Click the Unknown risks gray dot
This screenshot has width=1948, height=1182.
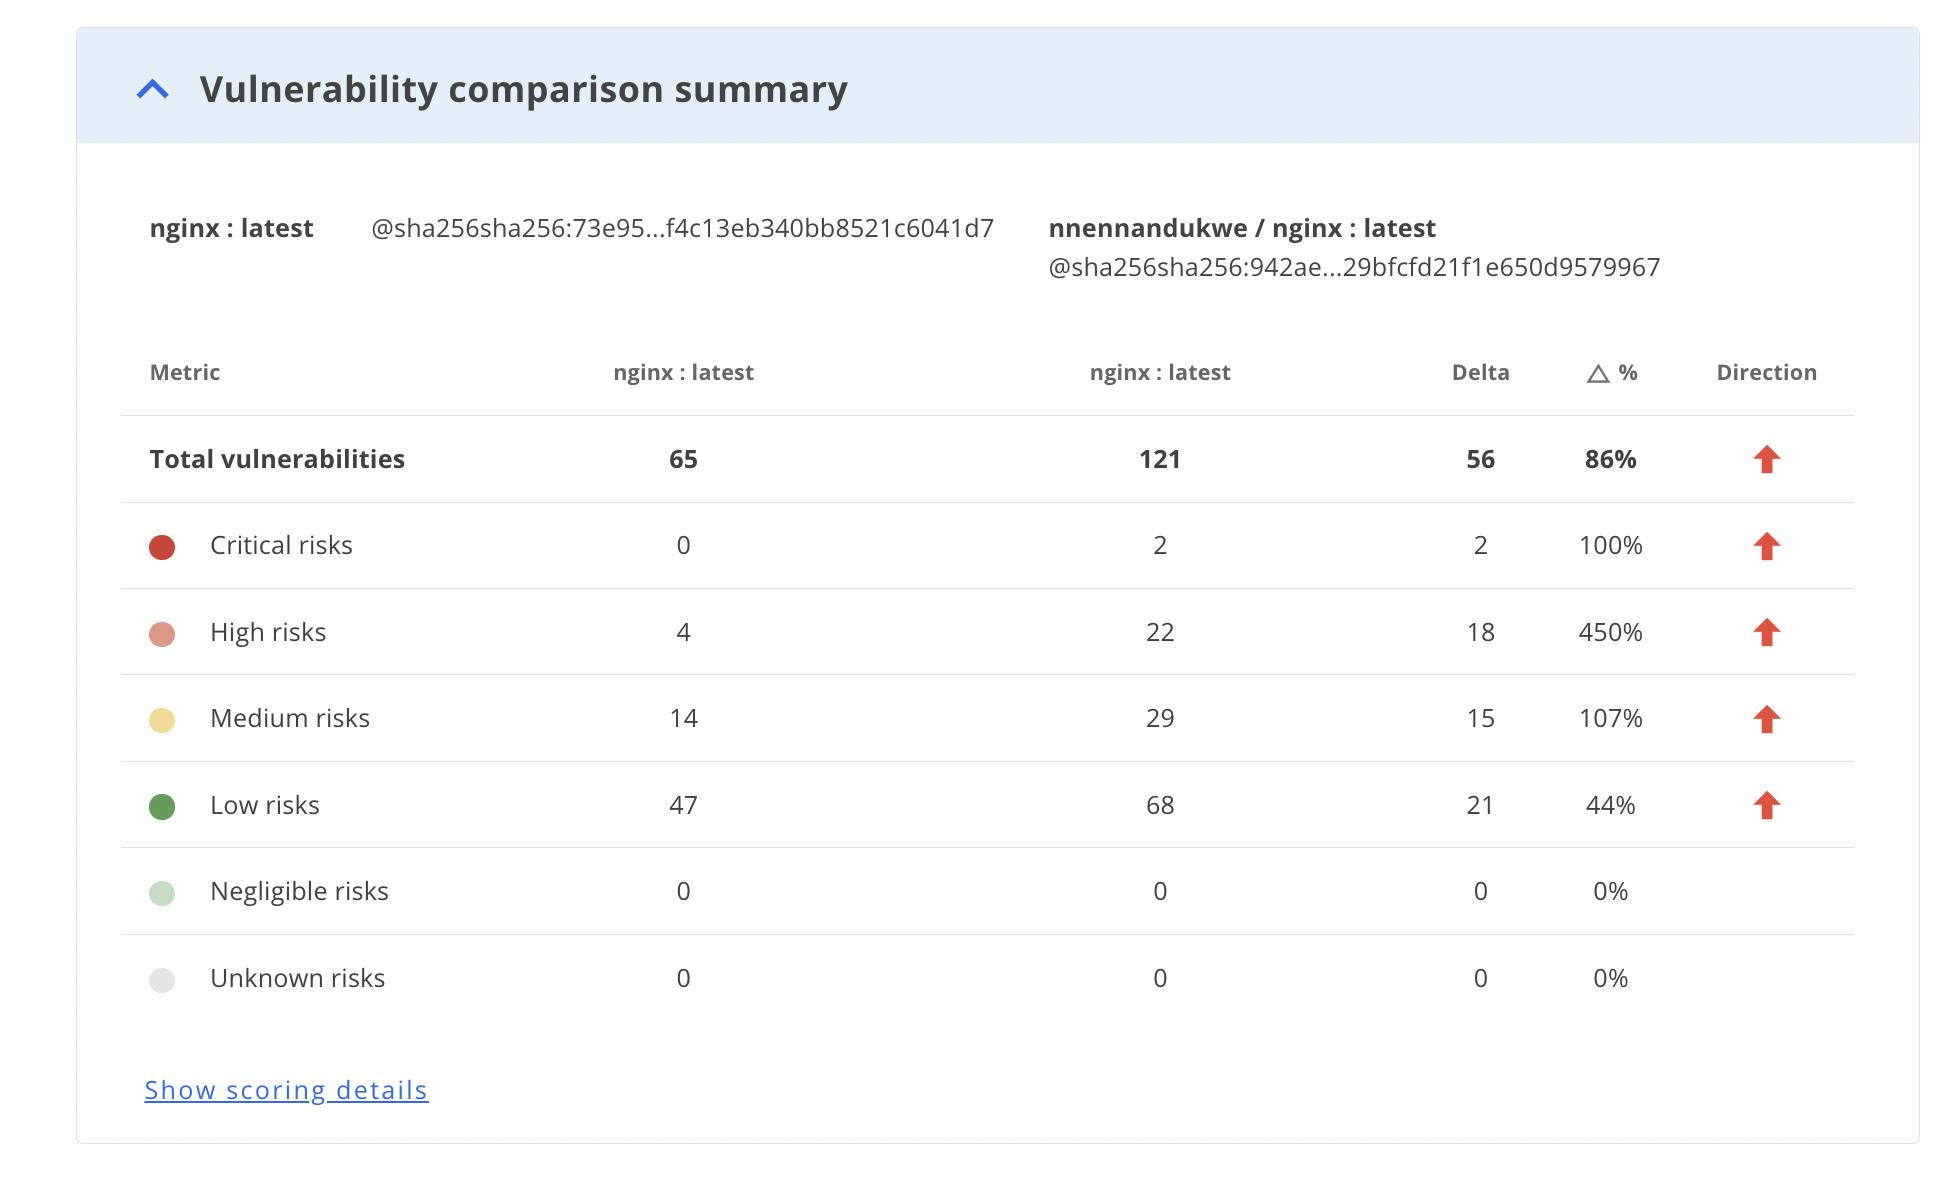(x=162, y=980)
